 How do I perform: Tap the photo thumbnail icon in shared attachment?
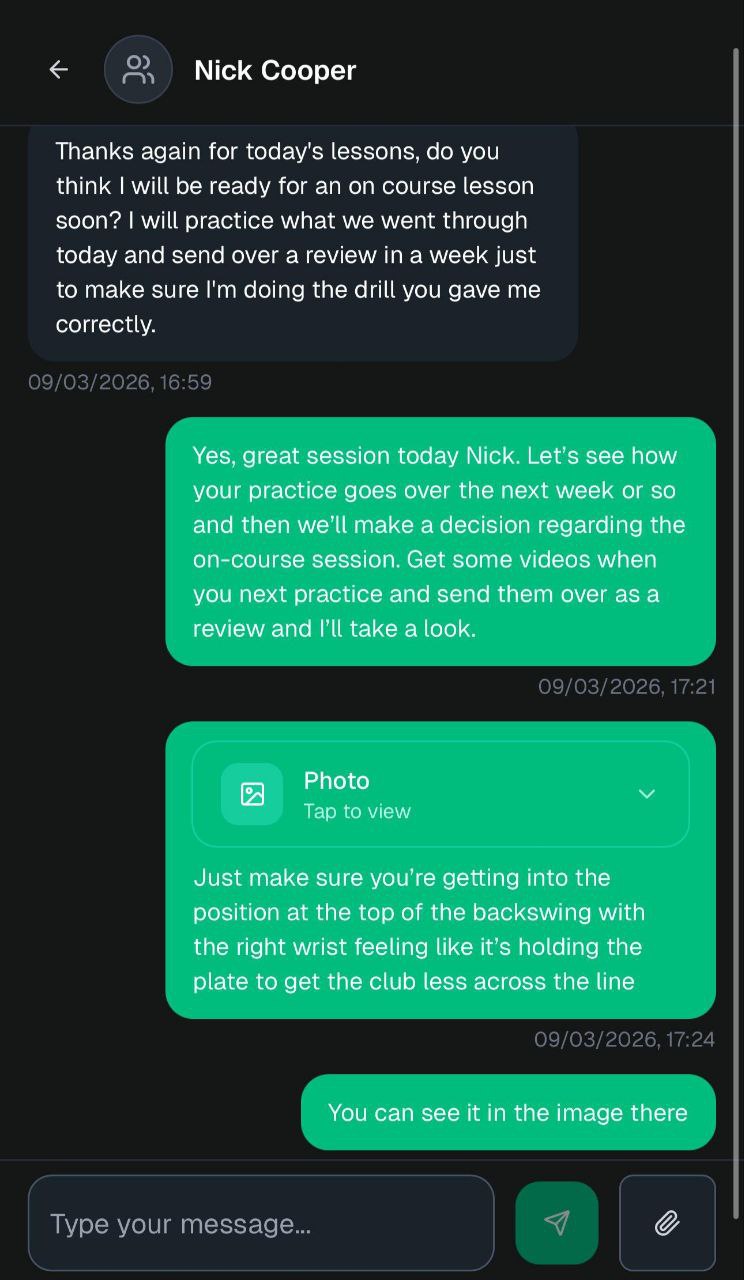[251, 793]
